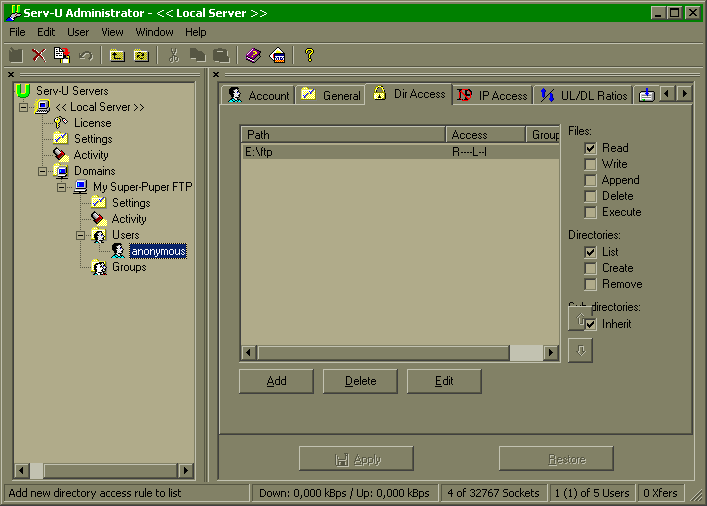Open the File menu
This screenshot has width=707, height=506.
(17, 32)
